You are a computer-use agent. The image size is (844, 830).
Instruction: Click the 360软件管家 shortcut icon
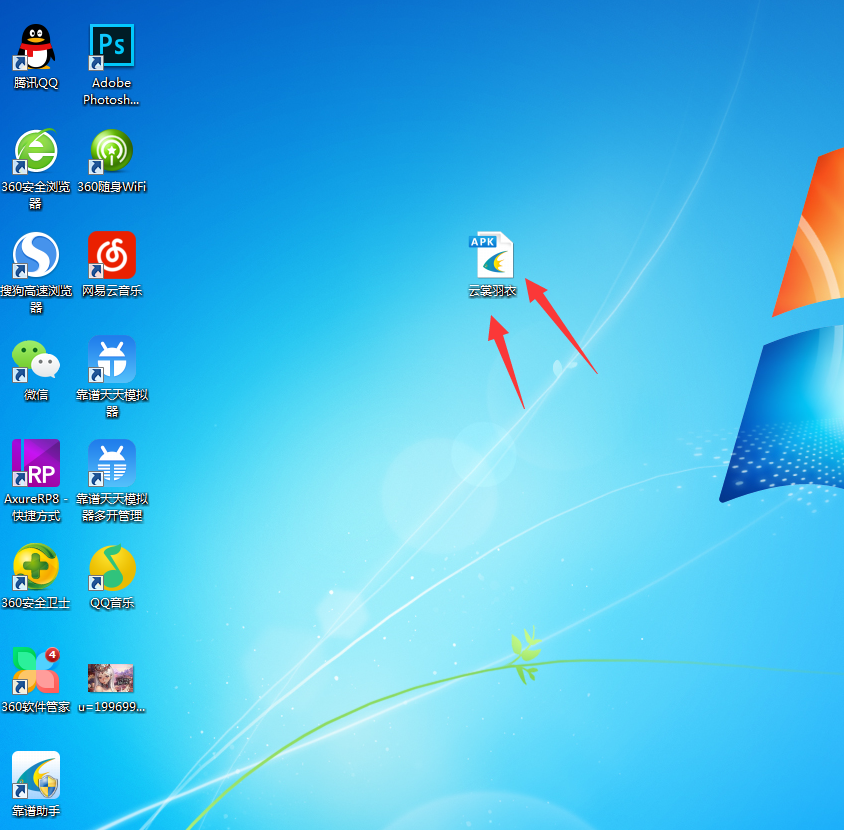[36, 671]
